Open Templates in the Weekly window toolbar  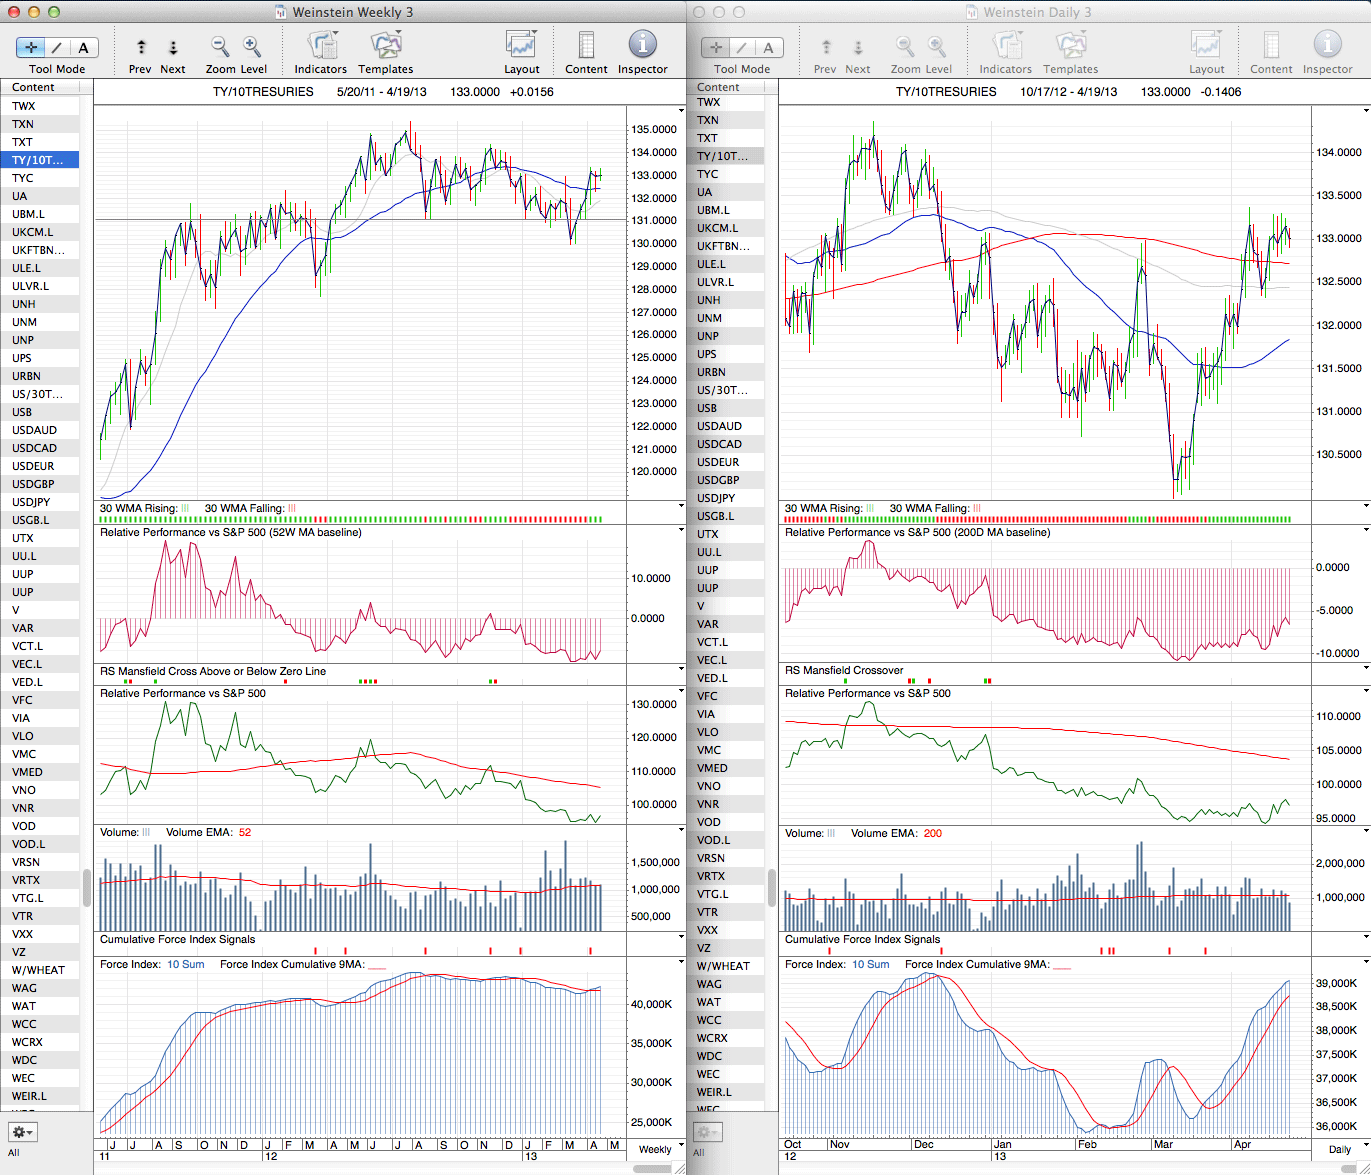tap(385, 46)
